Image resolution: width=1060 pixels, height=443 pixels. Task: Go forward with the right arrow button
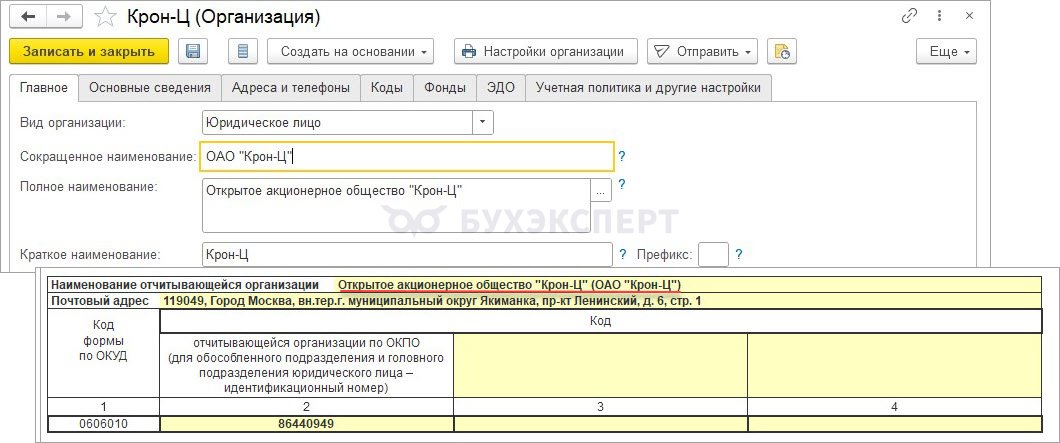coord(64,17)
